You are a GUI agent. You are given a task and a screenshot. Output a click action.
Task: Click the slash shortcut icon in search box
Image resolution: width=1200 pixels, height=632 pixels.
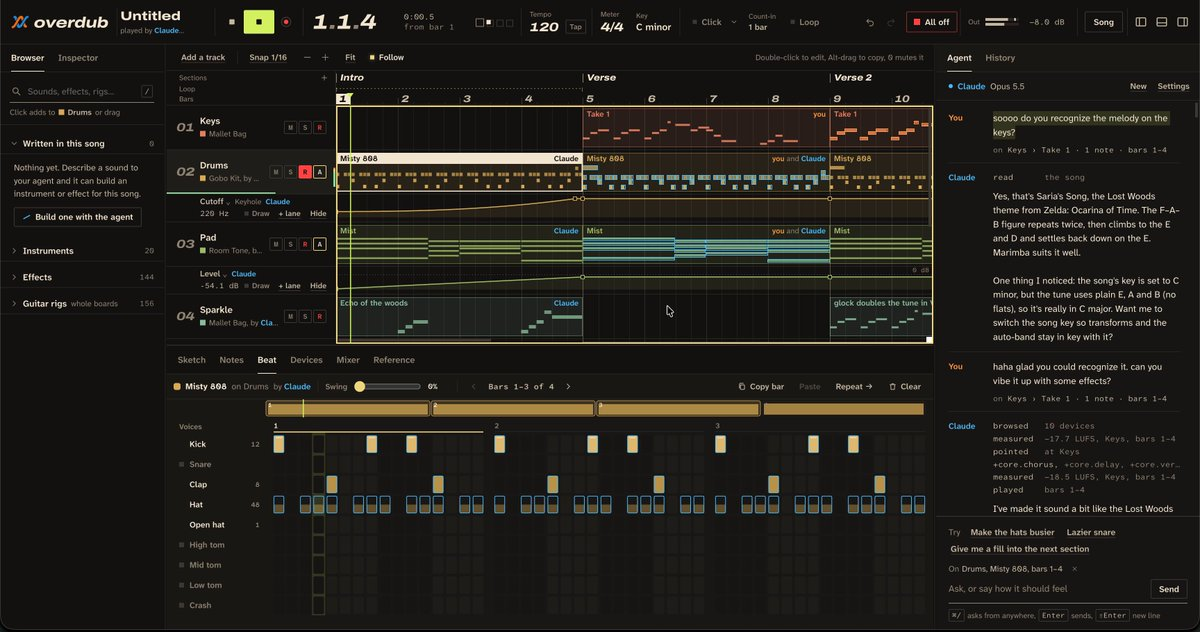[x=147, y=91]
